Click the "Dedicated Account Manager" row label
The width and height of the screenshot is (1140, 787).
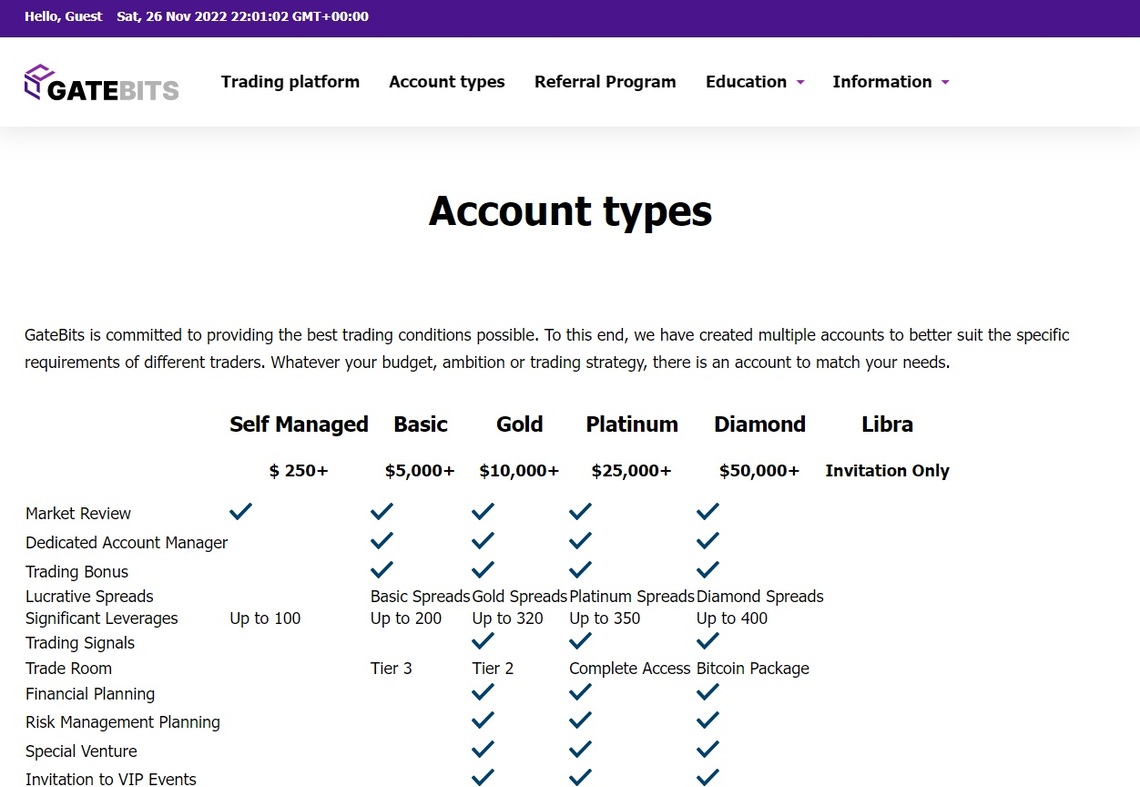pos(127,543)
